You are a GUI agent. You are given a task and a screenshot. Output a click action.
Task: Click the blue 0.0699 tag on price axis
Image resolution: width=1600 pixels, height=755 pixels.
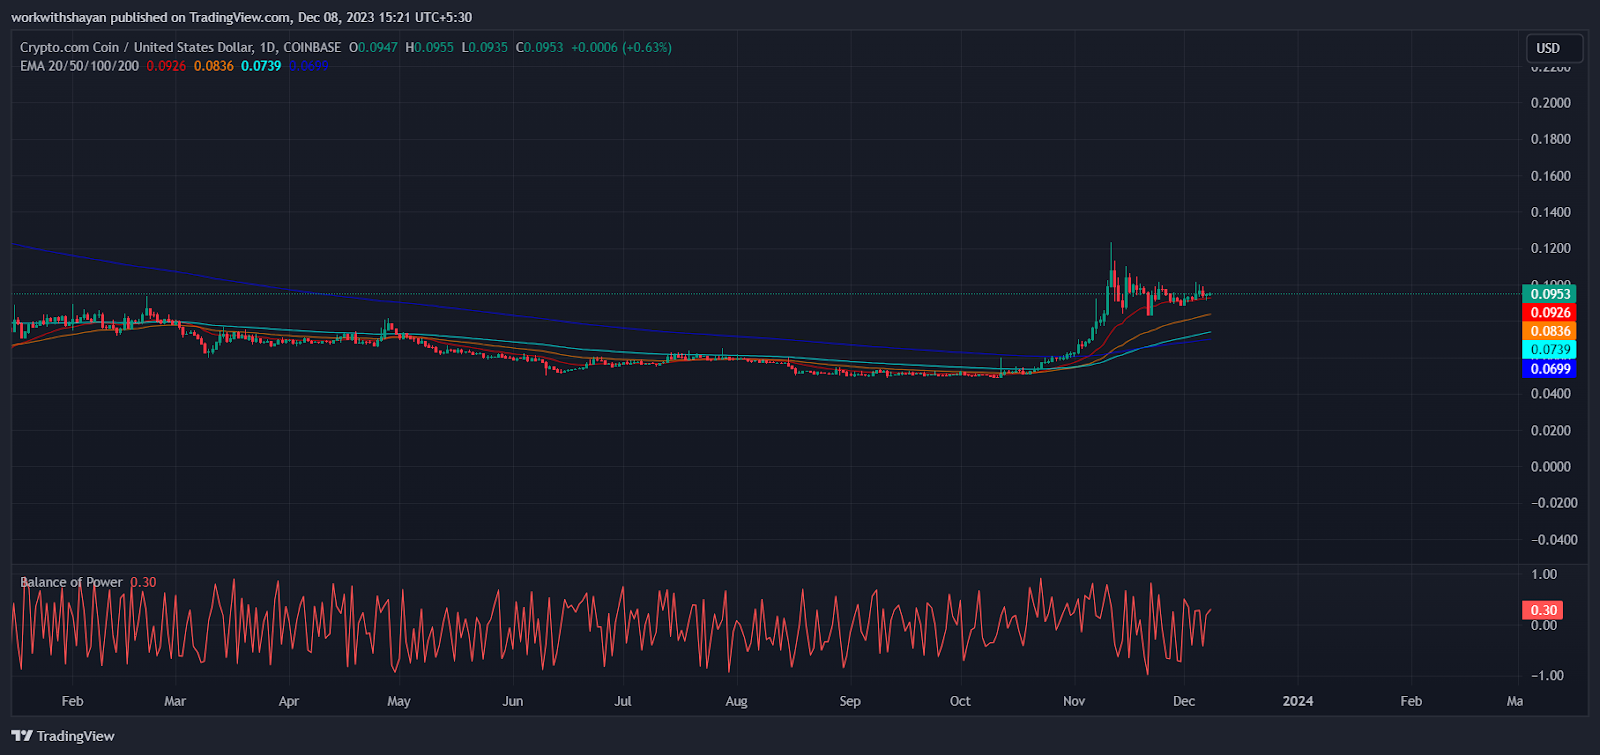point(1549,369)
